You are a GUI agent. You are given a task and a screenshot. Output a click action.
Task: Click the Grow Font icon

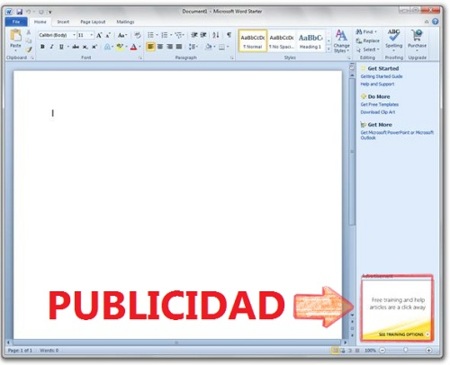click(99, 35)
